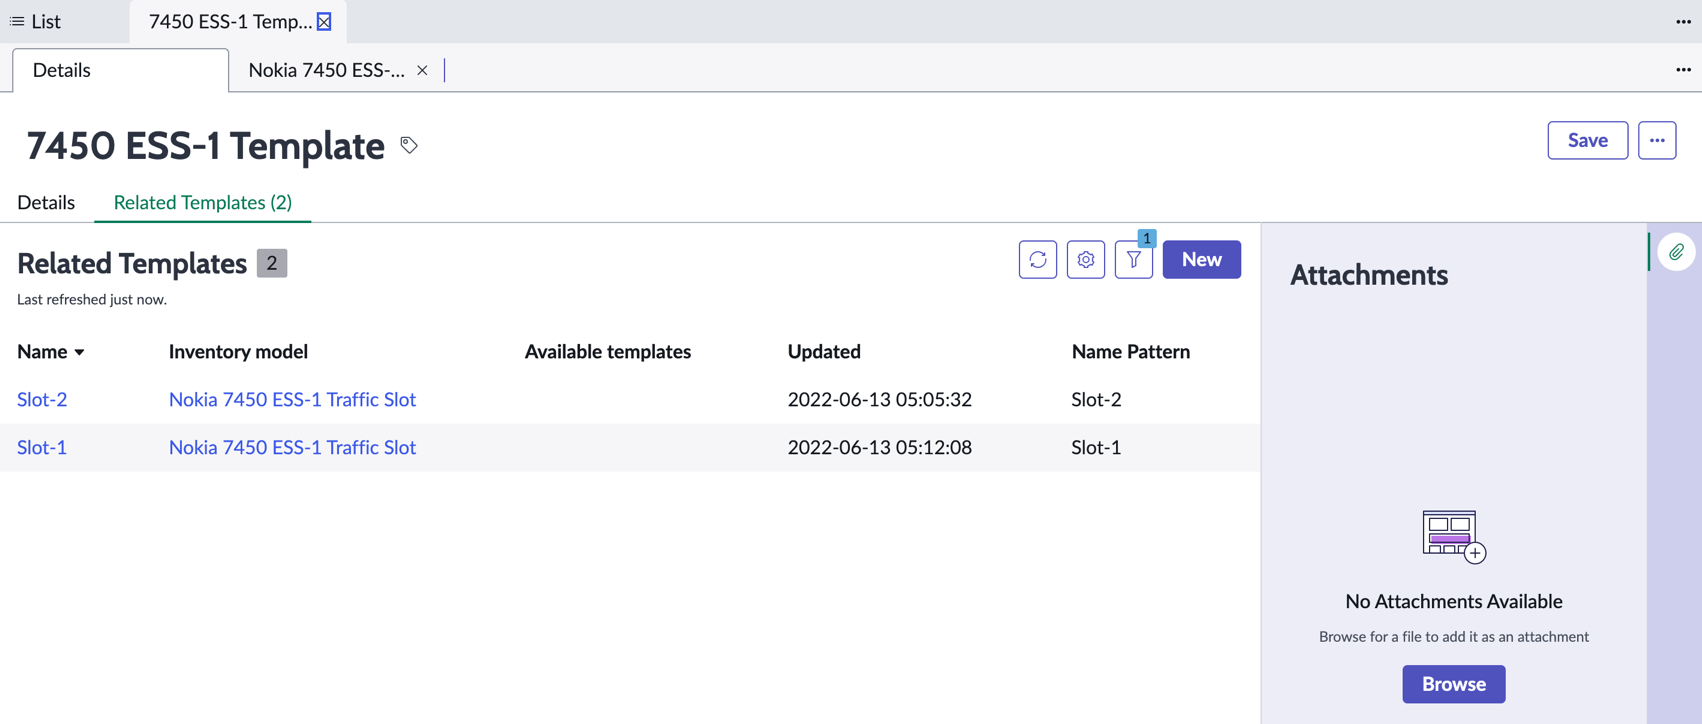Open Nokia 7450 ESS-1 Traffic Slot for Slot-2
Viewport: 1702px width, 724px height.
tap(292, 399)
